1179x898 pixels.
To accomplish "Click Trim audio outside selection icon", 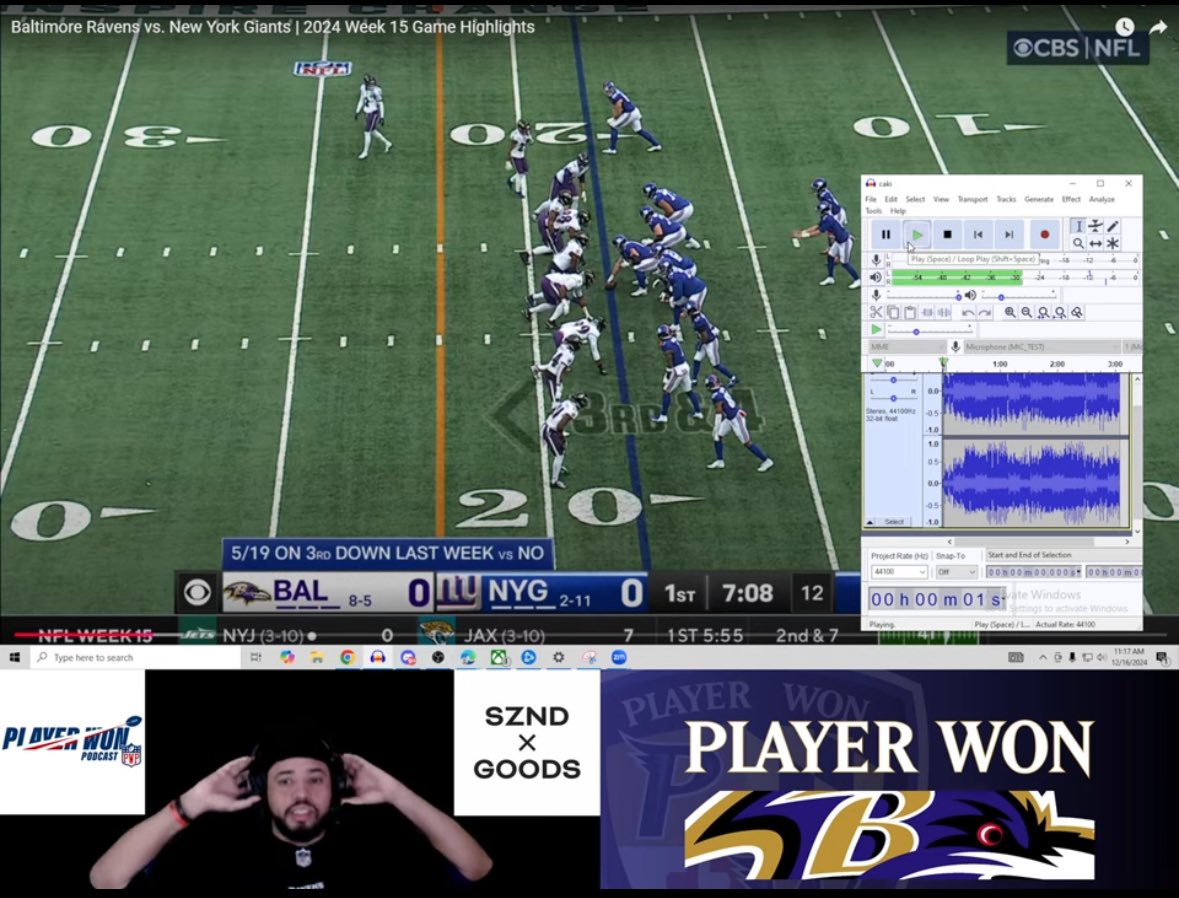I will (x=927, y=312).
